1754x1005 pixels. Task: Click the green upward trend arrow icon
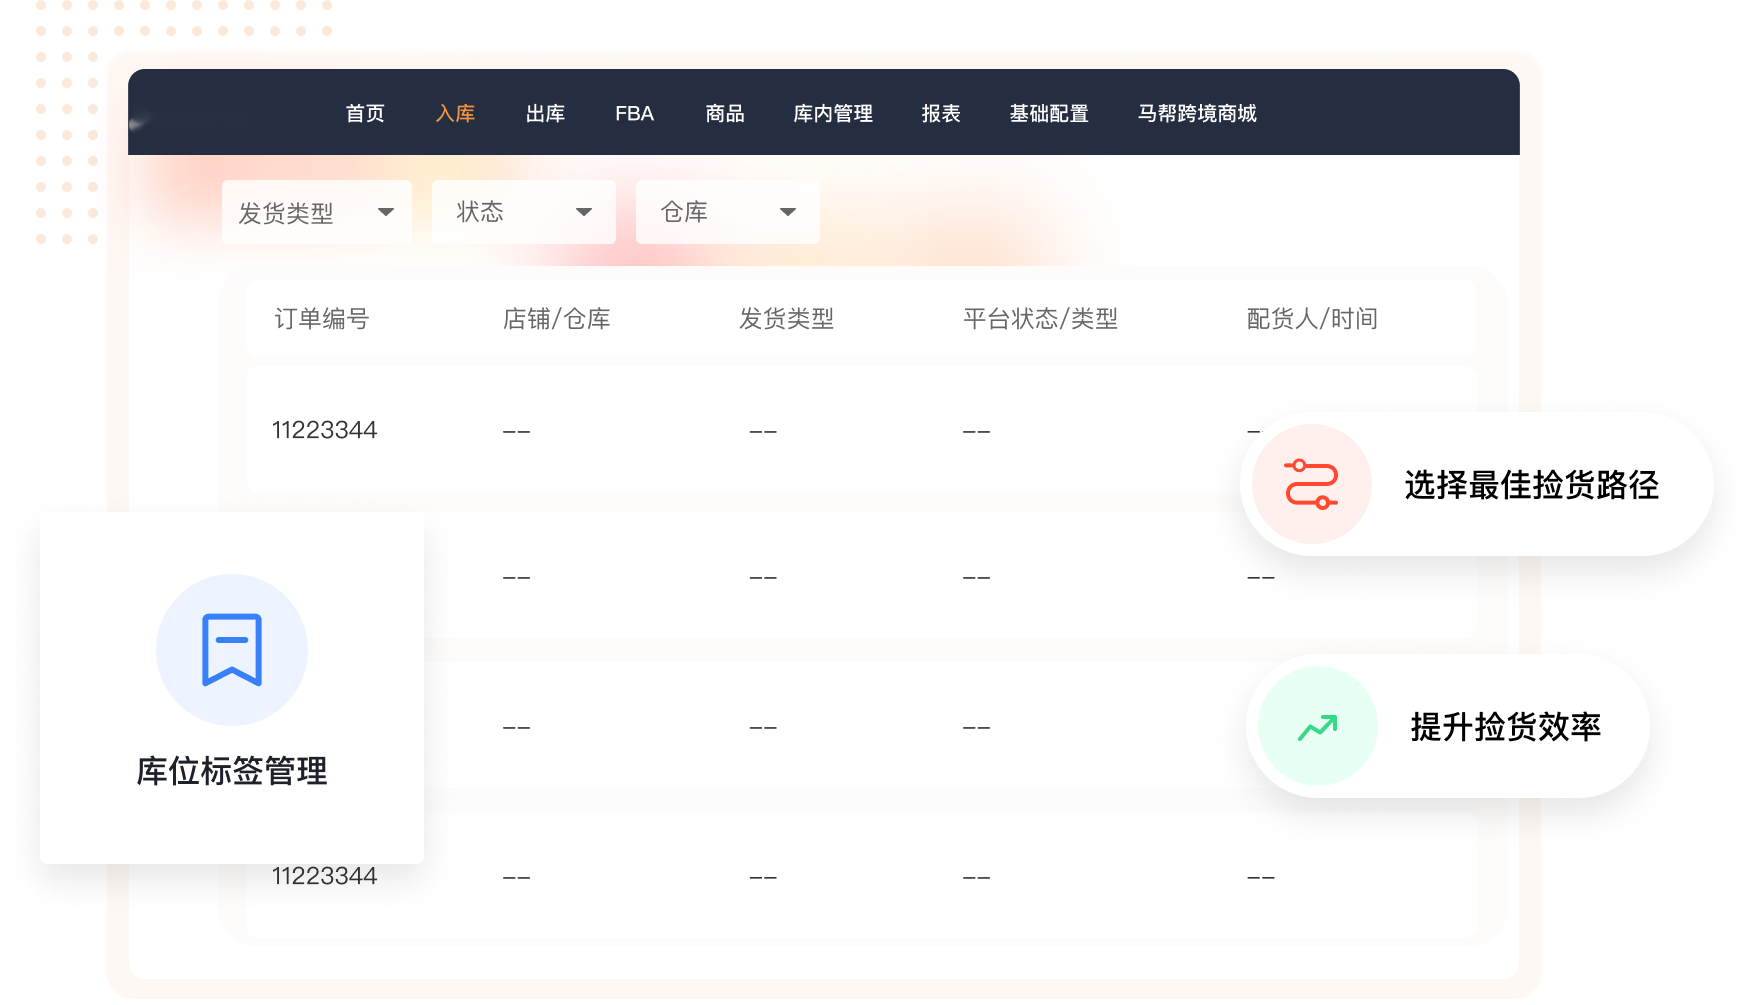coord(1317,727)
